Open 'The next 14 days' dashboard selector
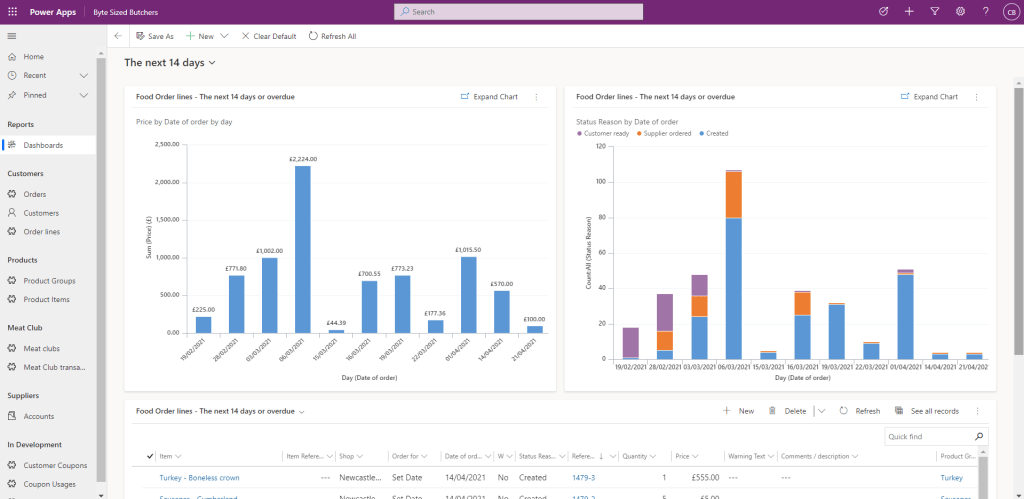The height and width of the screenshot is (499, 1024). point(212,63)
